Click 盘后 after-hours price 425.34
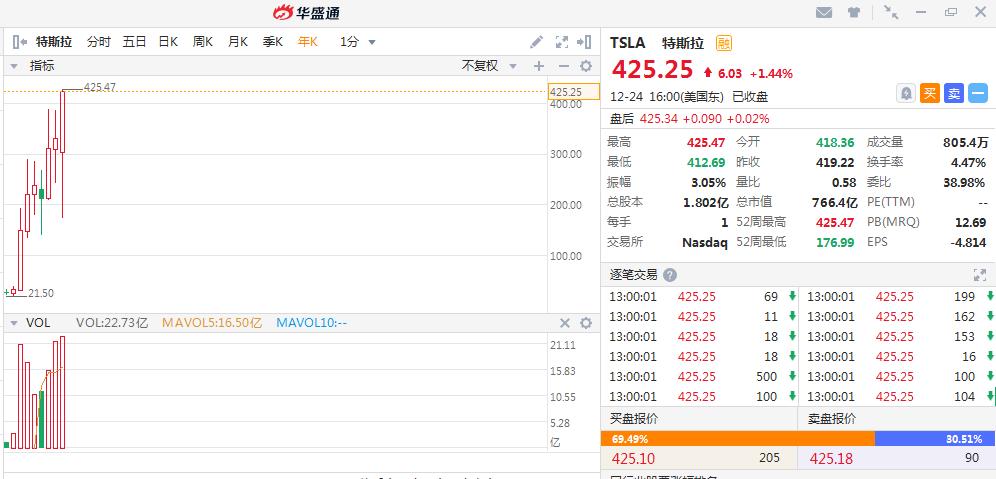Image resolution: width=996 pixels, height=479 pixels. (657, 118)
